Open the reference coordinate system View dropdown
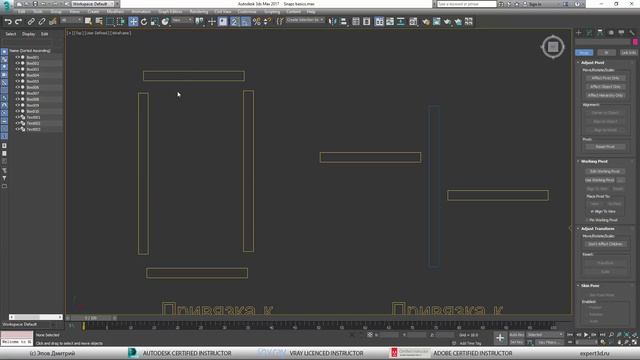The height and width of the screenshot is (360, 640). 182,20
